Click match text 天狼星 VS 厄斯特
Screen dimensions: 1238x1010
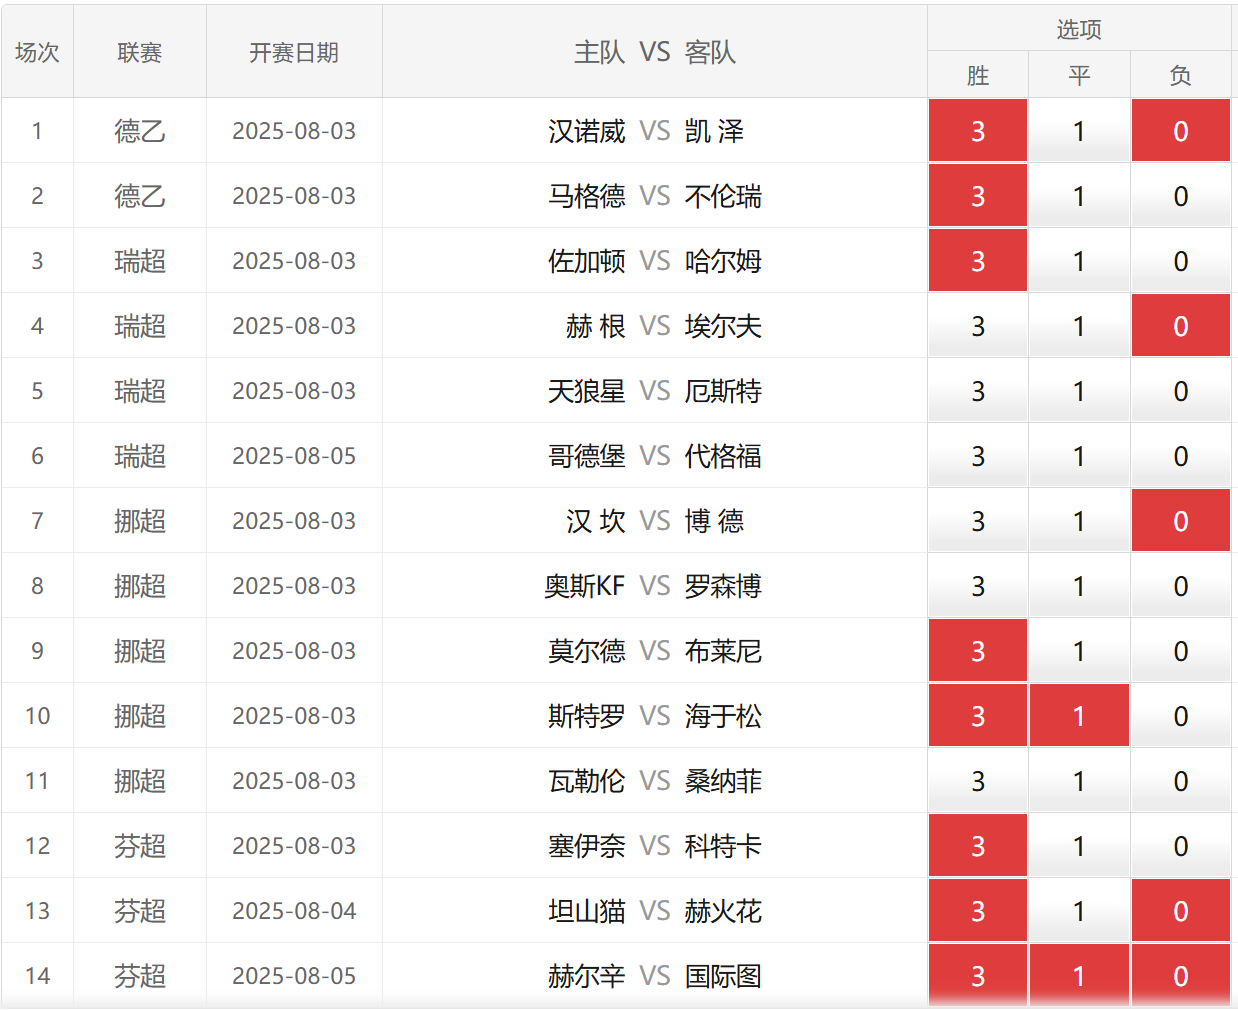click(x=655, y=391)
